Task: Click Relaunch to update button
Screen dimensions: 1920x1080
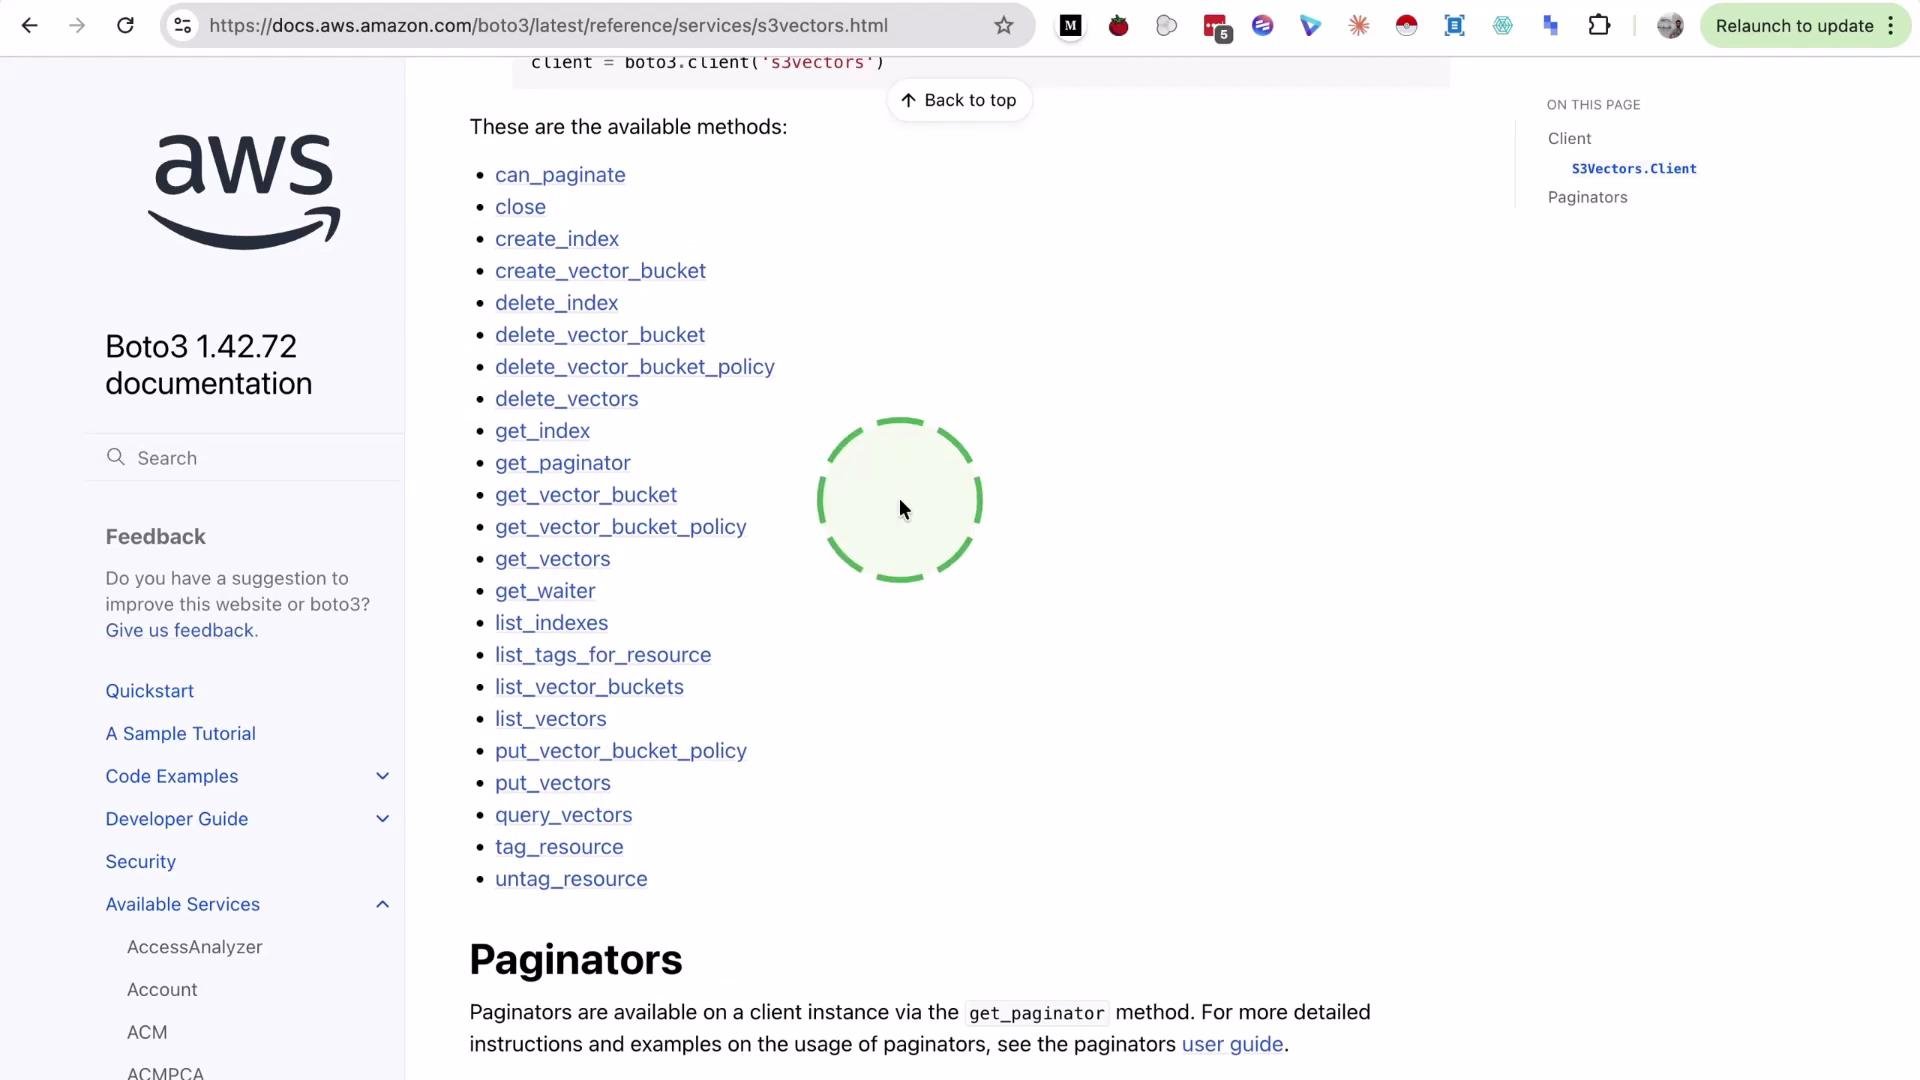Action: [1794, 26]
